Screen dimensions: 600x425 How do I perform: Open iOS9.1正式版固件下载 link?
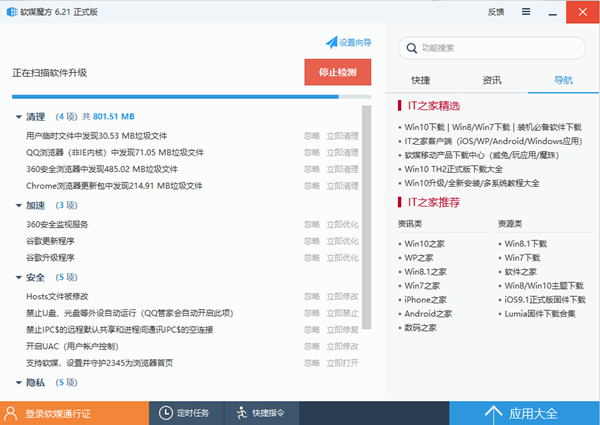[x=545, y=300]
